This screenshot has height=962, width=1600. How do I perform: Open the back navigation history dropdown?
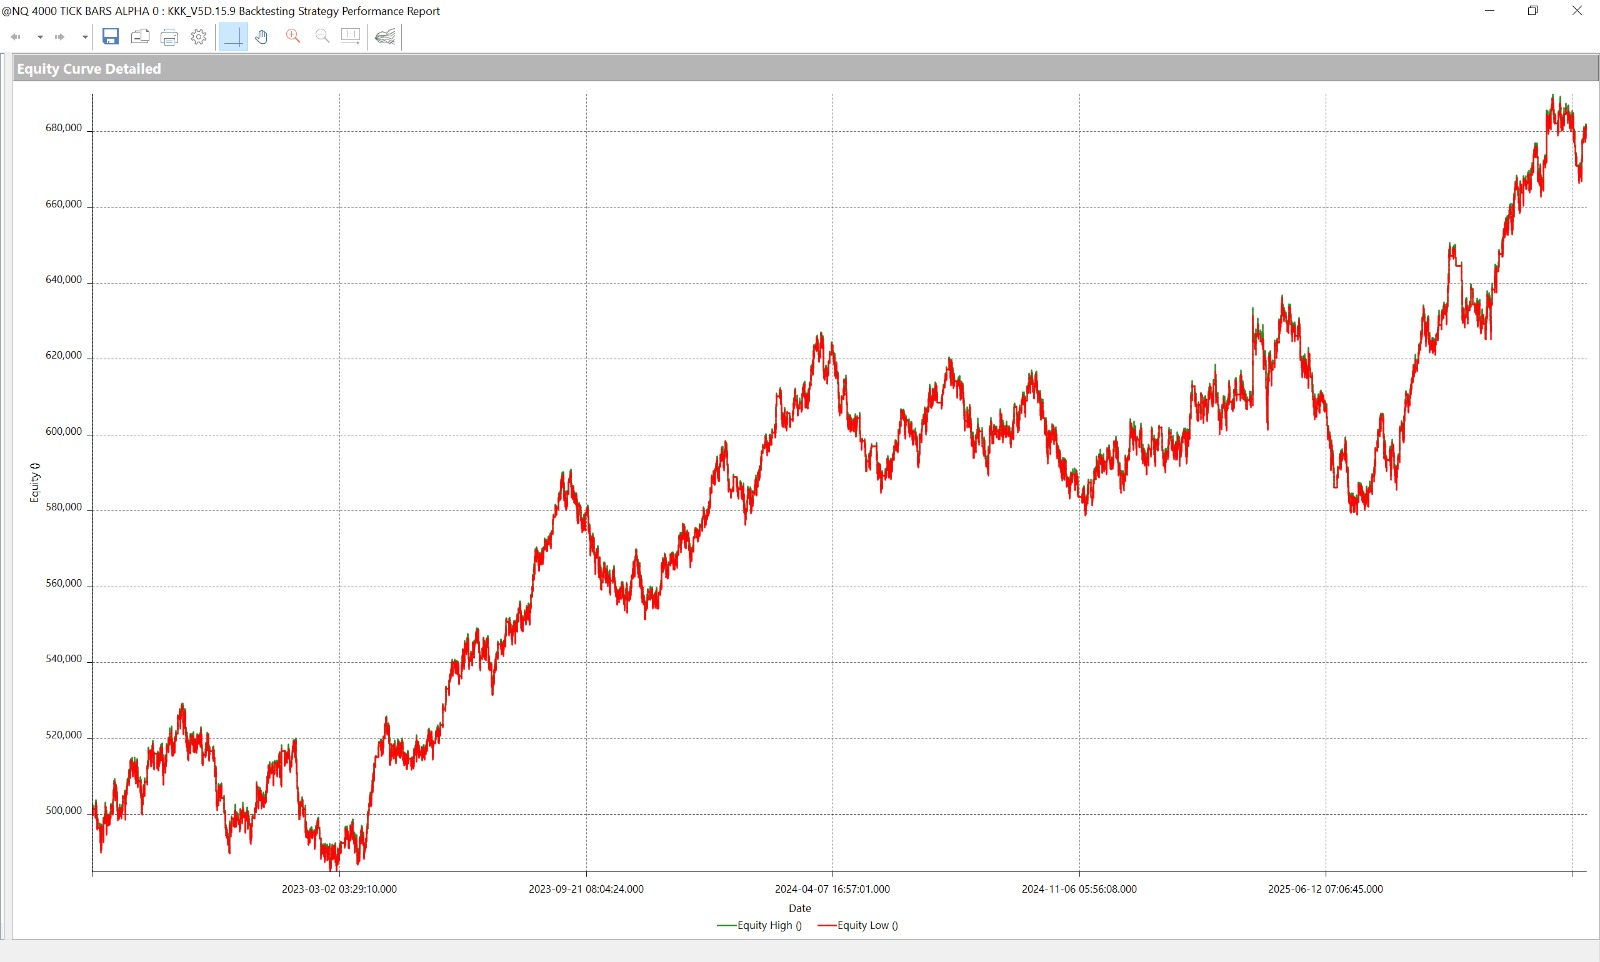click(40, 37)
